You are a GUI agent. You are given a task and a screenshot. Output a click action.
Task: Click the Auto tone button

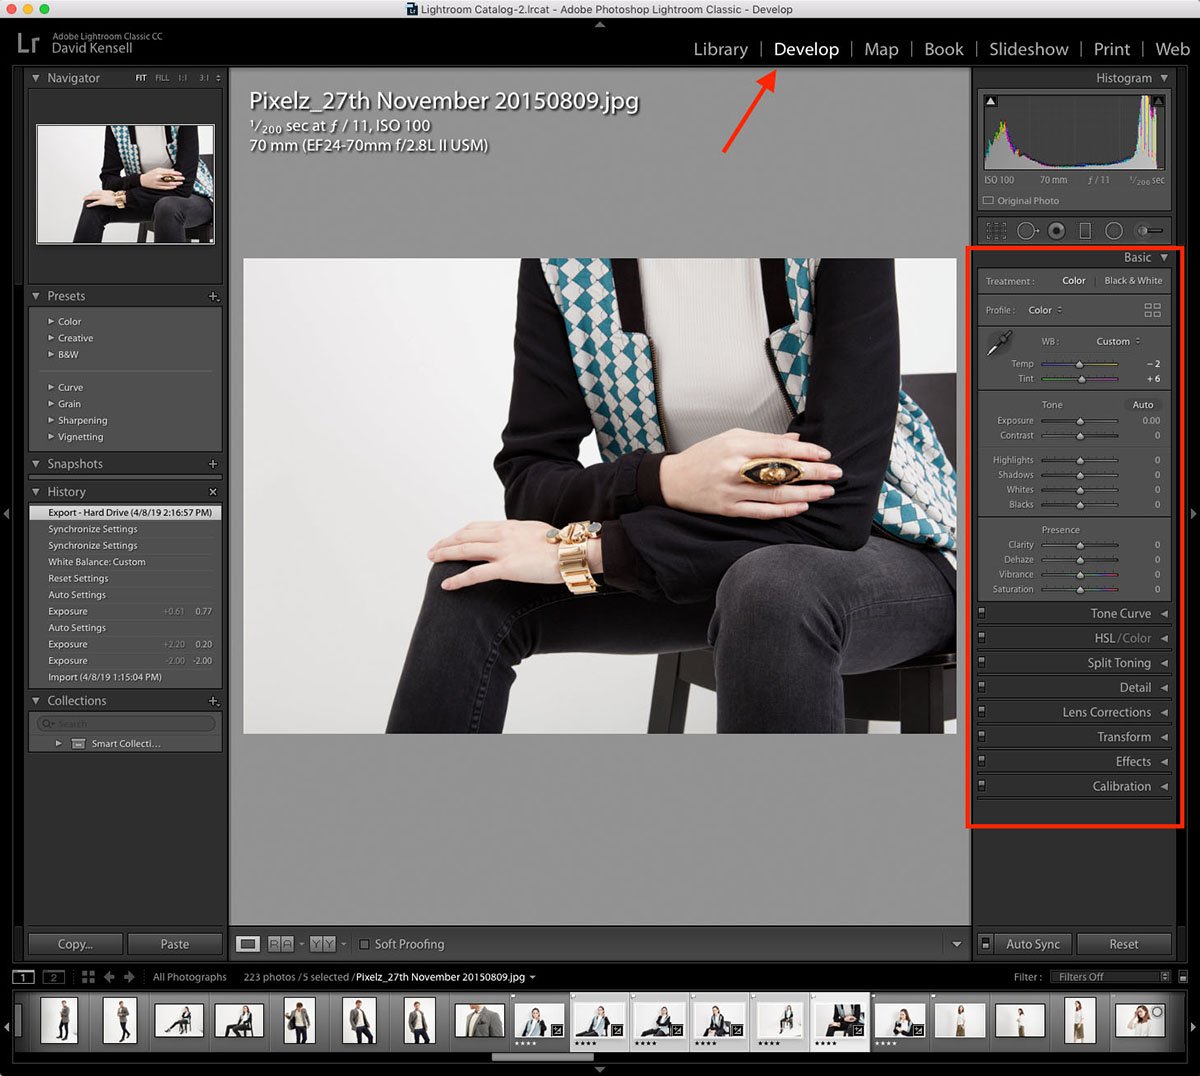pos(1142,405)
